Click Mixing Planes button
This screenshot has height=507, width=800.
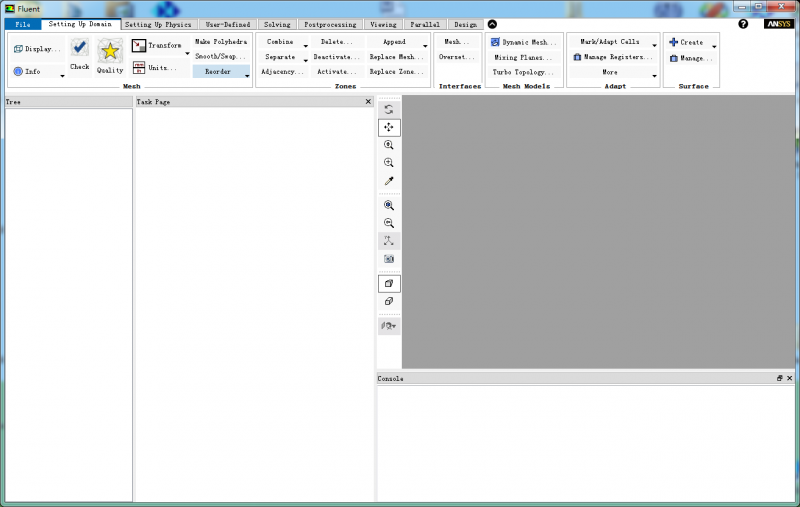[x=523, y=58]
